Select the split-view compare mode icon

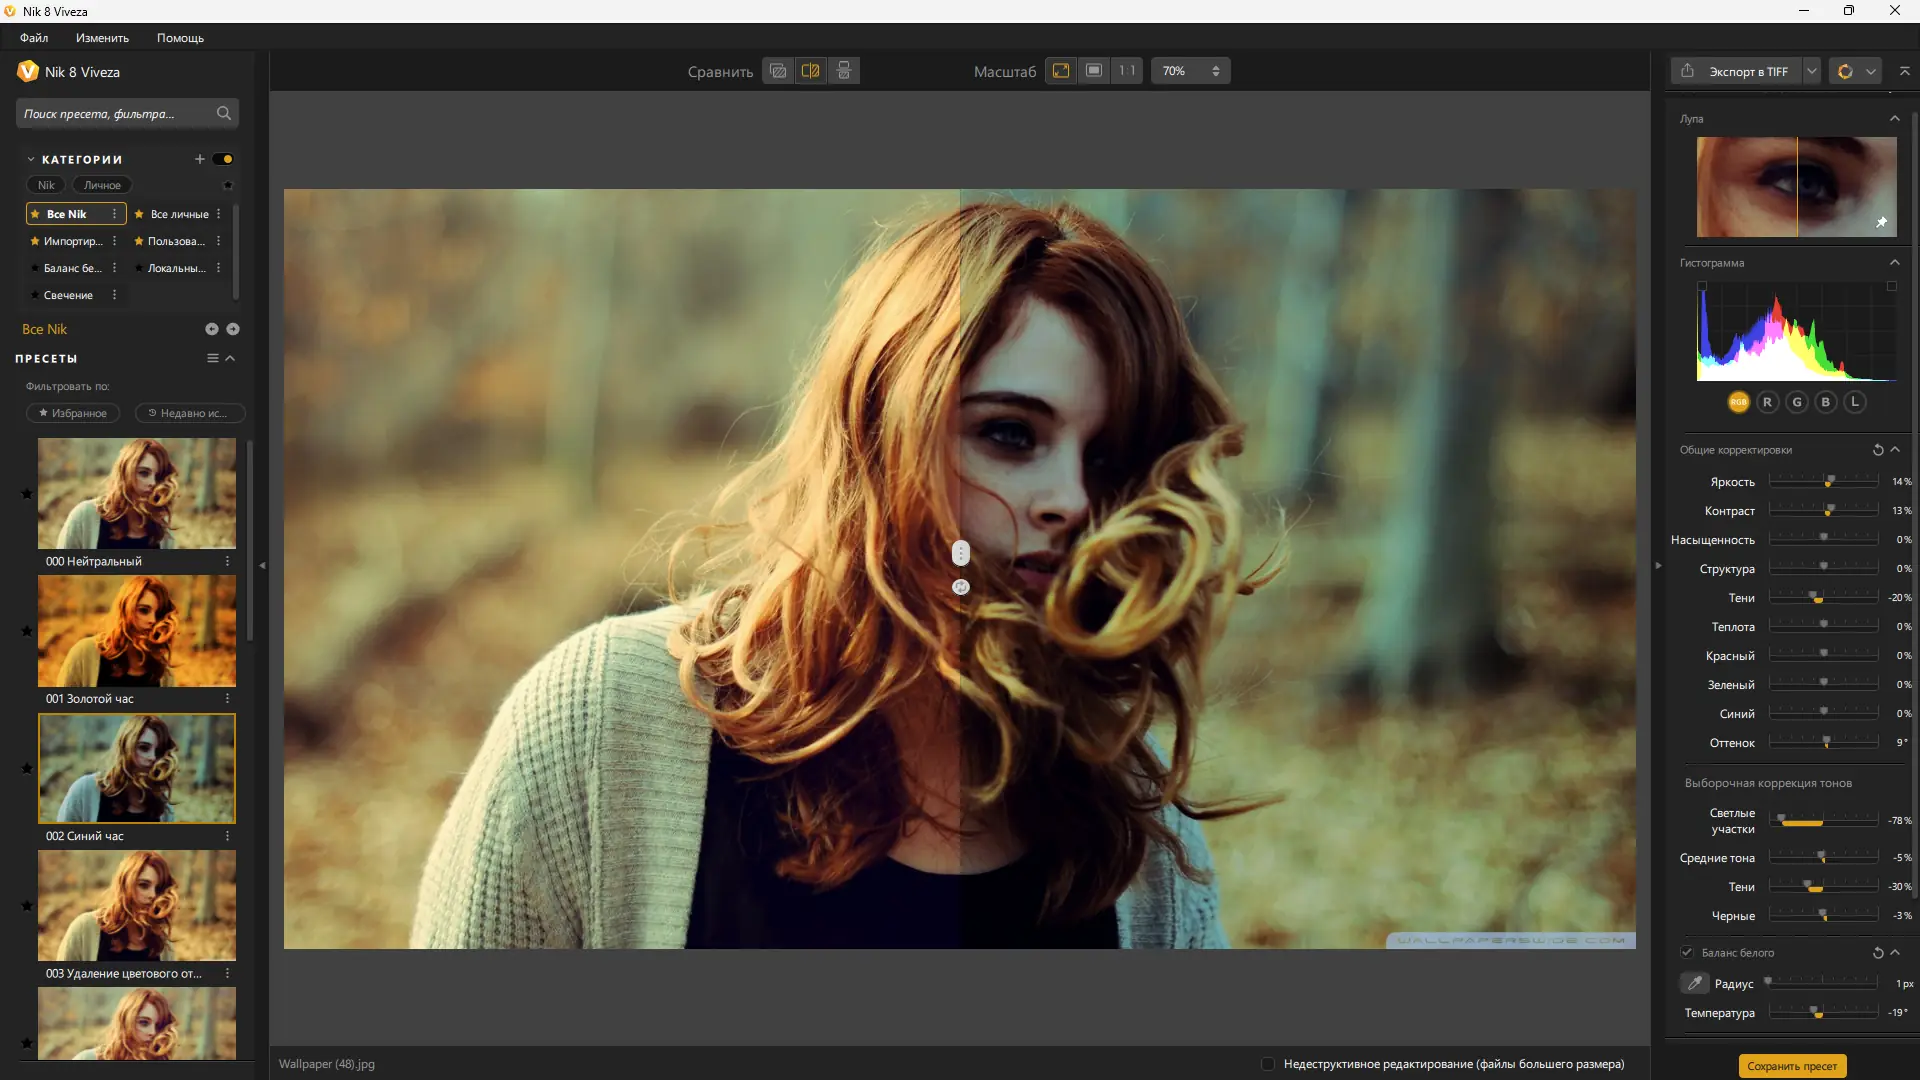811,71
